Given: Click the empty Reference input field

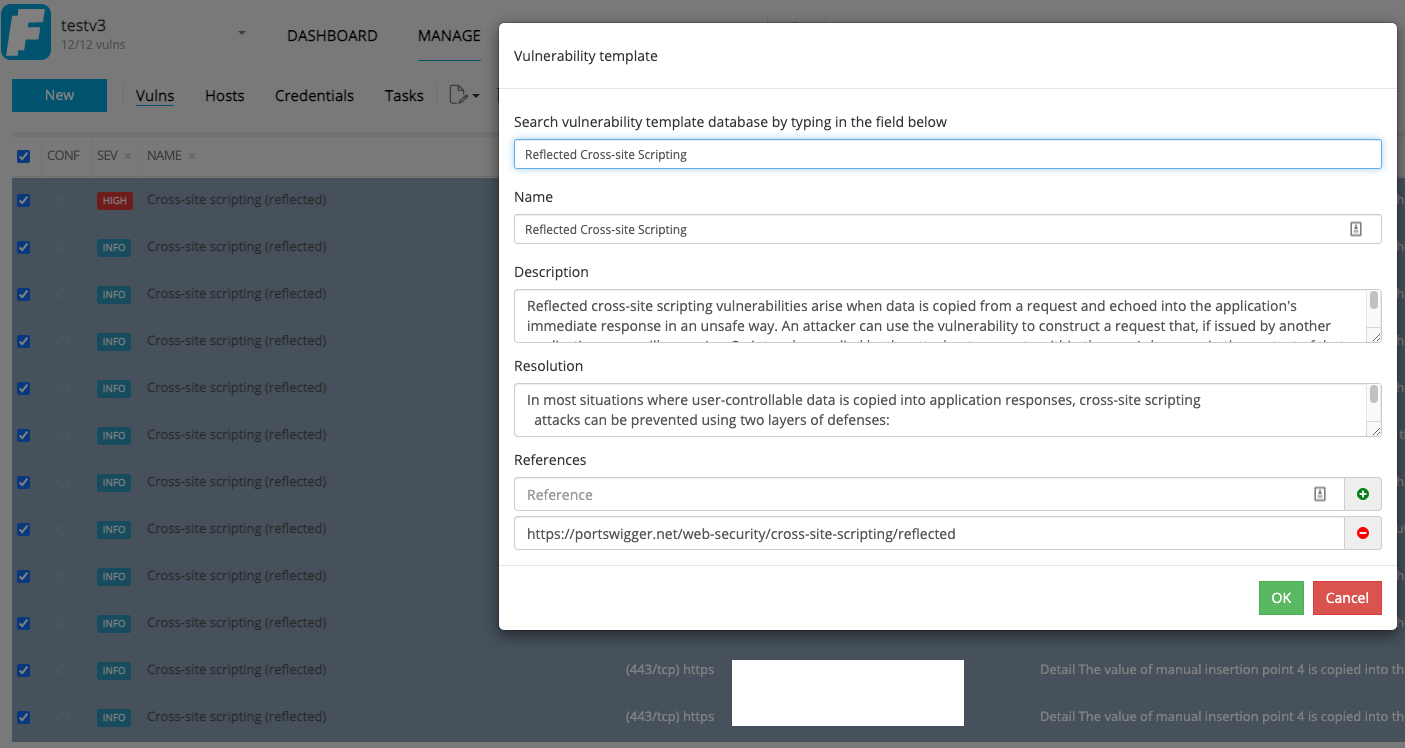Looking at the screenshot, I should point(929,494).
